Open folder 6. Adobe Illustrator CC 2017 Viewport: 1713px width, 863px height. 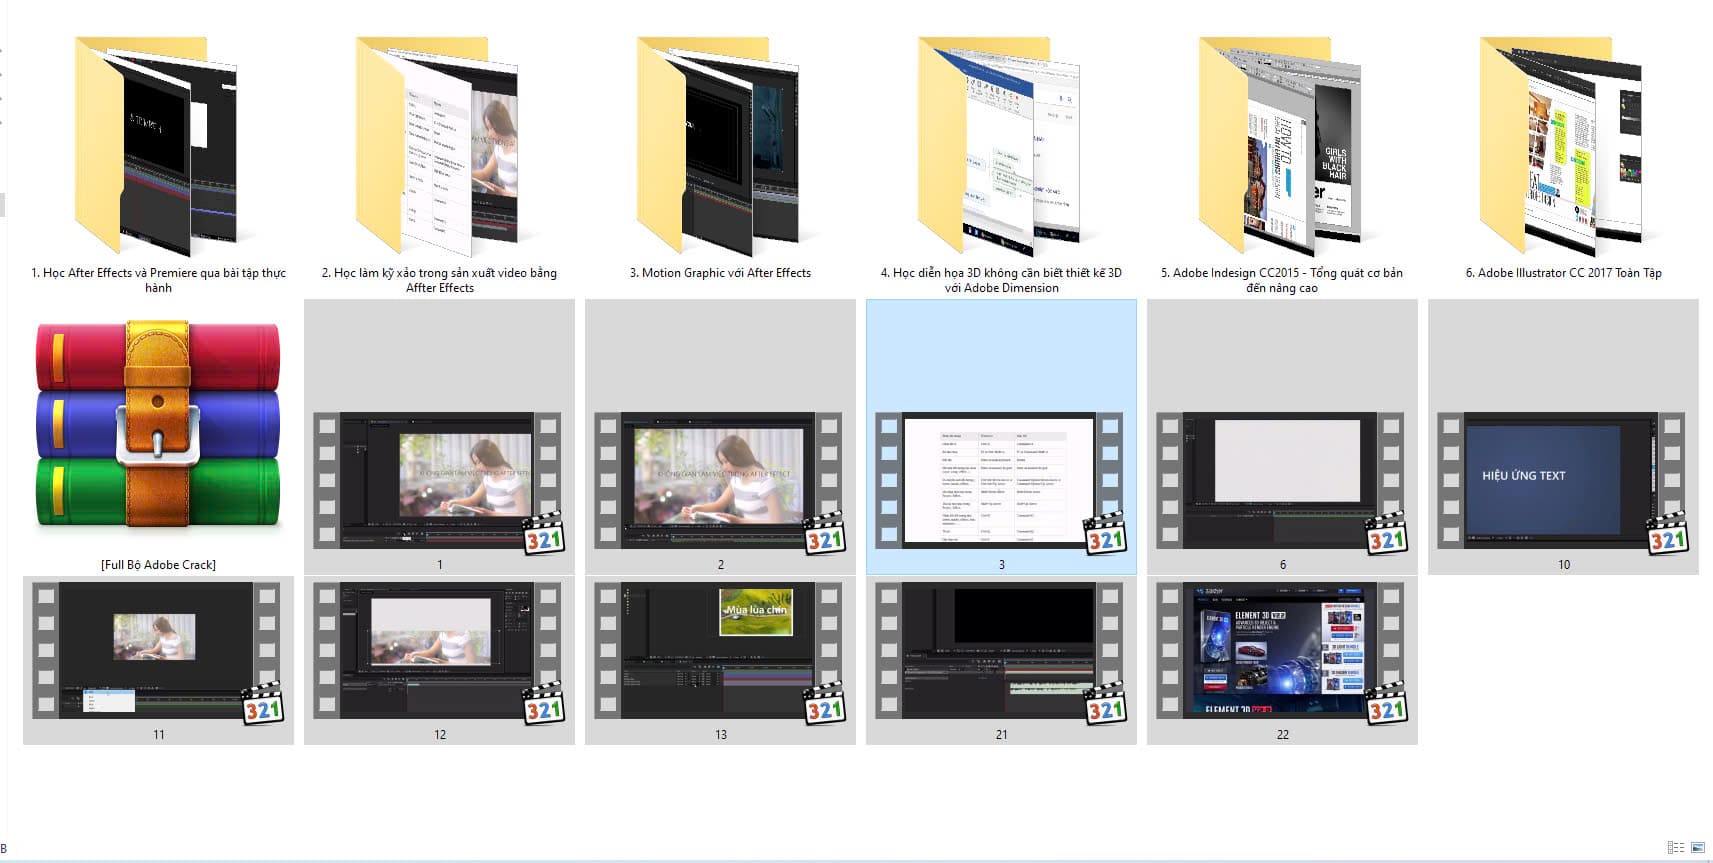1562,147
